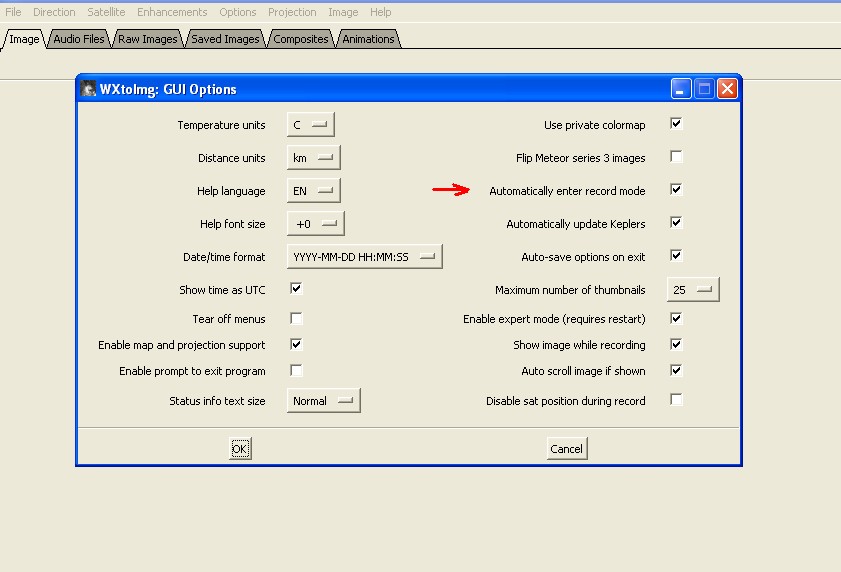
Task: Open the Enhancements menu
Action: pos(172,12)
